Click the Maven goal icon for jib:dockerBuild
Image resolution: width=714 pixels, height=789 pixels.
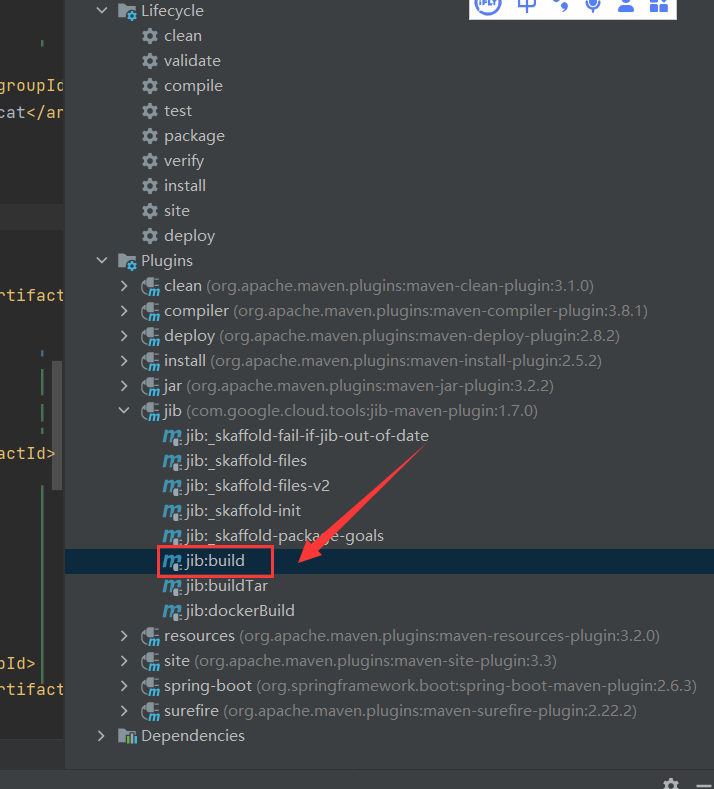point(172,611)
